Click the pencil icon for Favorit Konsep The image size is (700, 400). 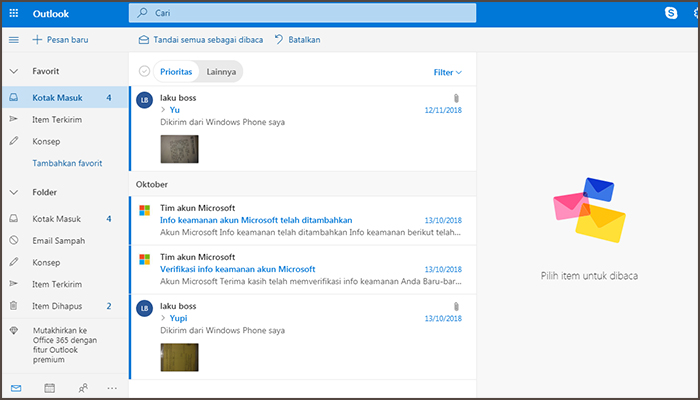(14, 141)
